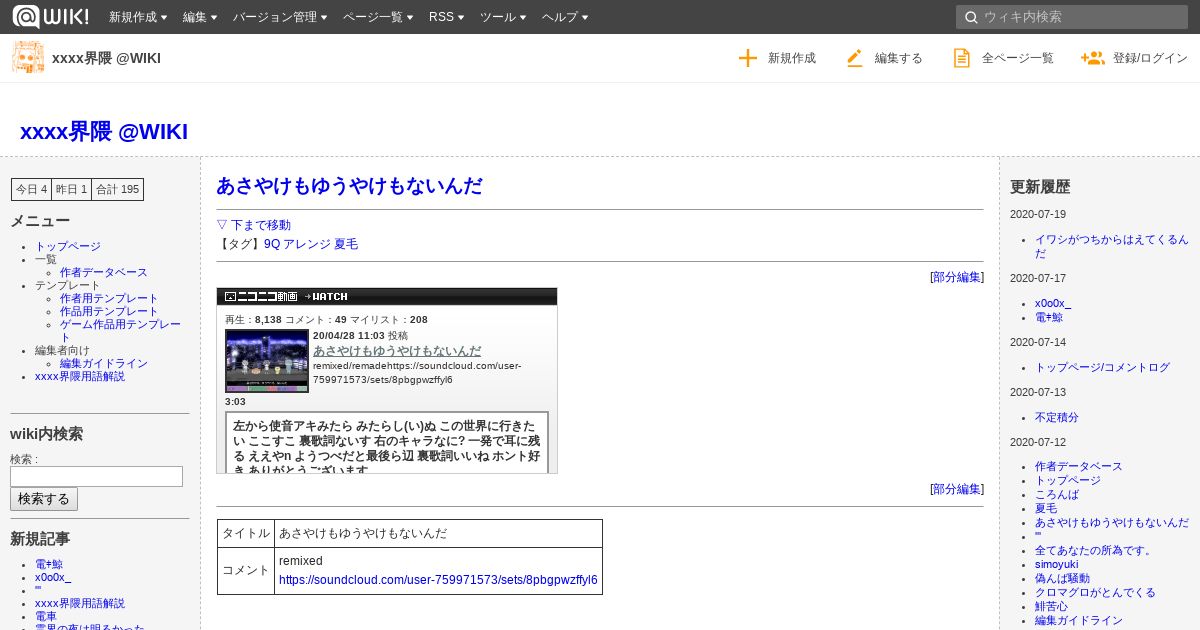Click the upper 部分編集 link
This screenshot has width=1200, height=630.
click(957, 277)
